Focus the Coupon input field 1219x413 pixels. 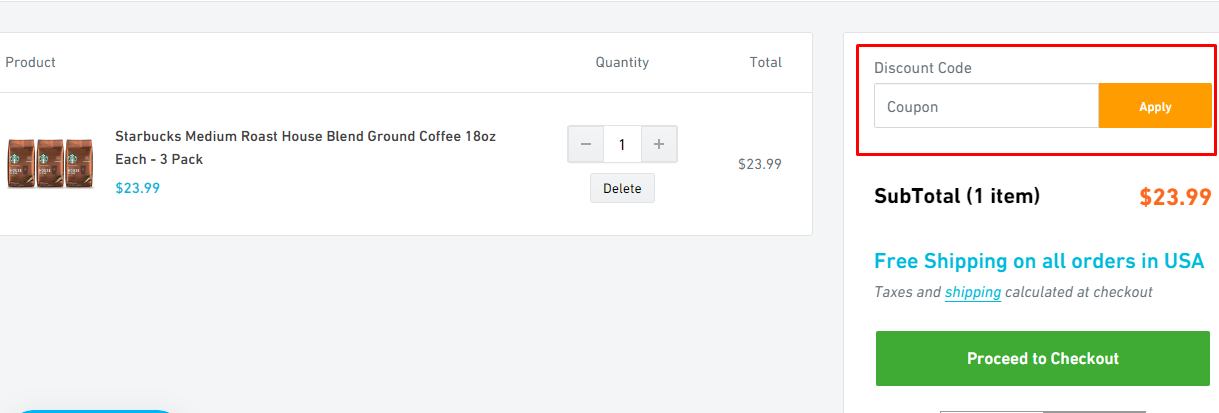pos(986,106)
